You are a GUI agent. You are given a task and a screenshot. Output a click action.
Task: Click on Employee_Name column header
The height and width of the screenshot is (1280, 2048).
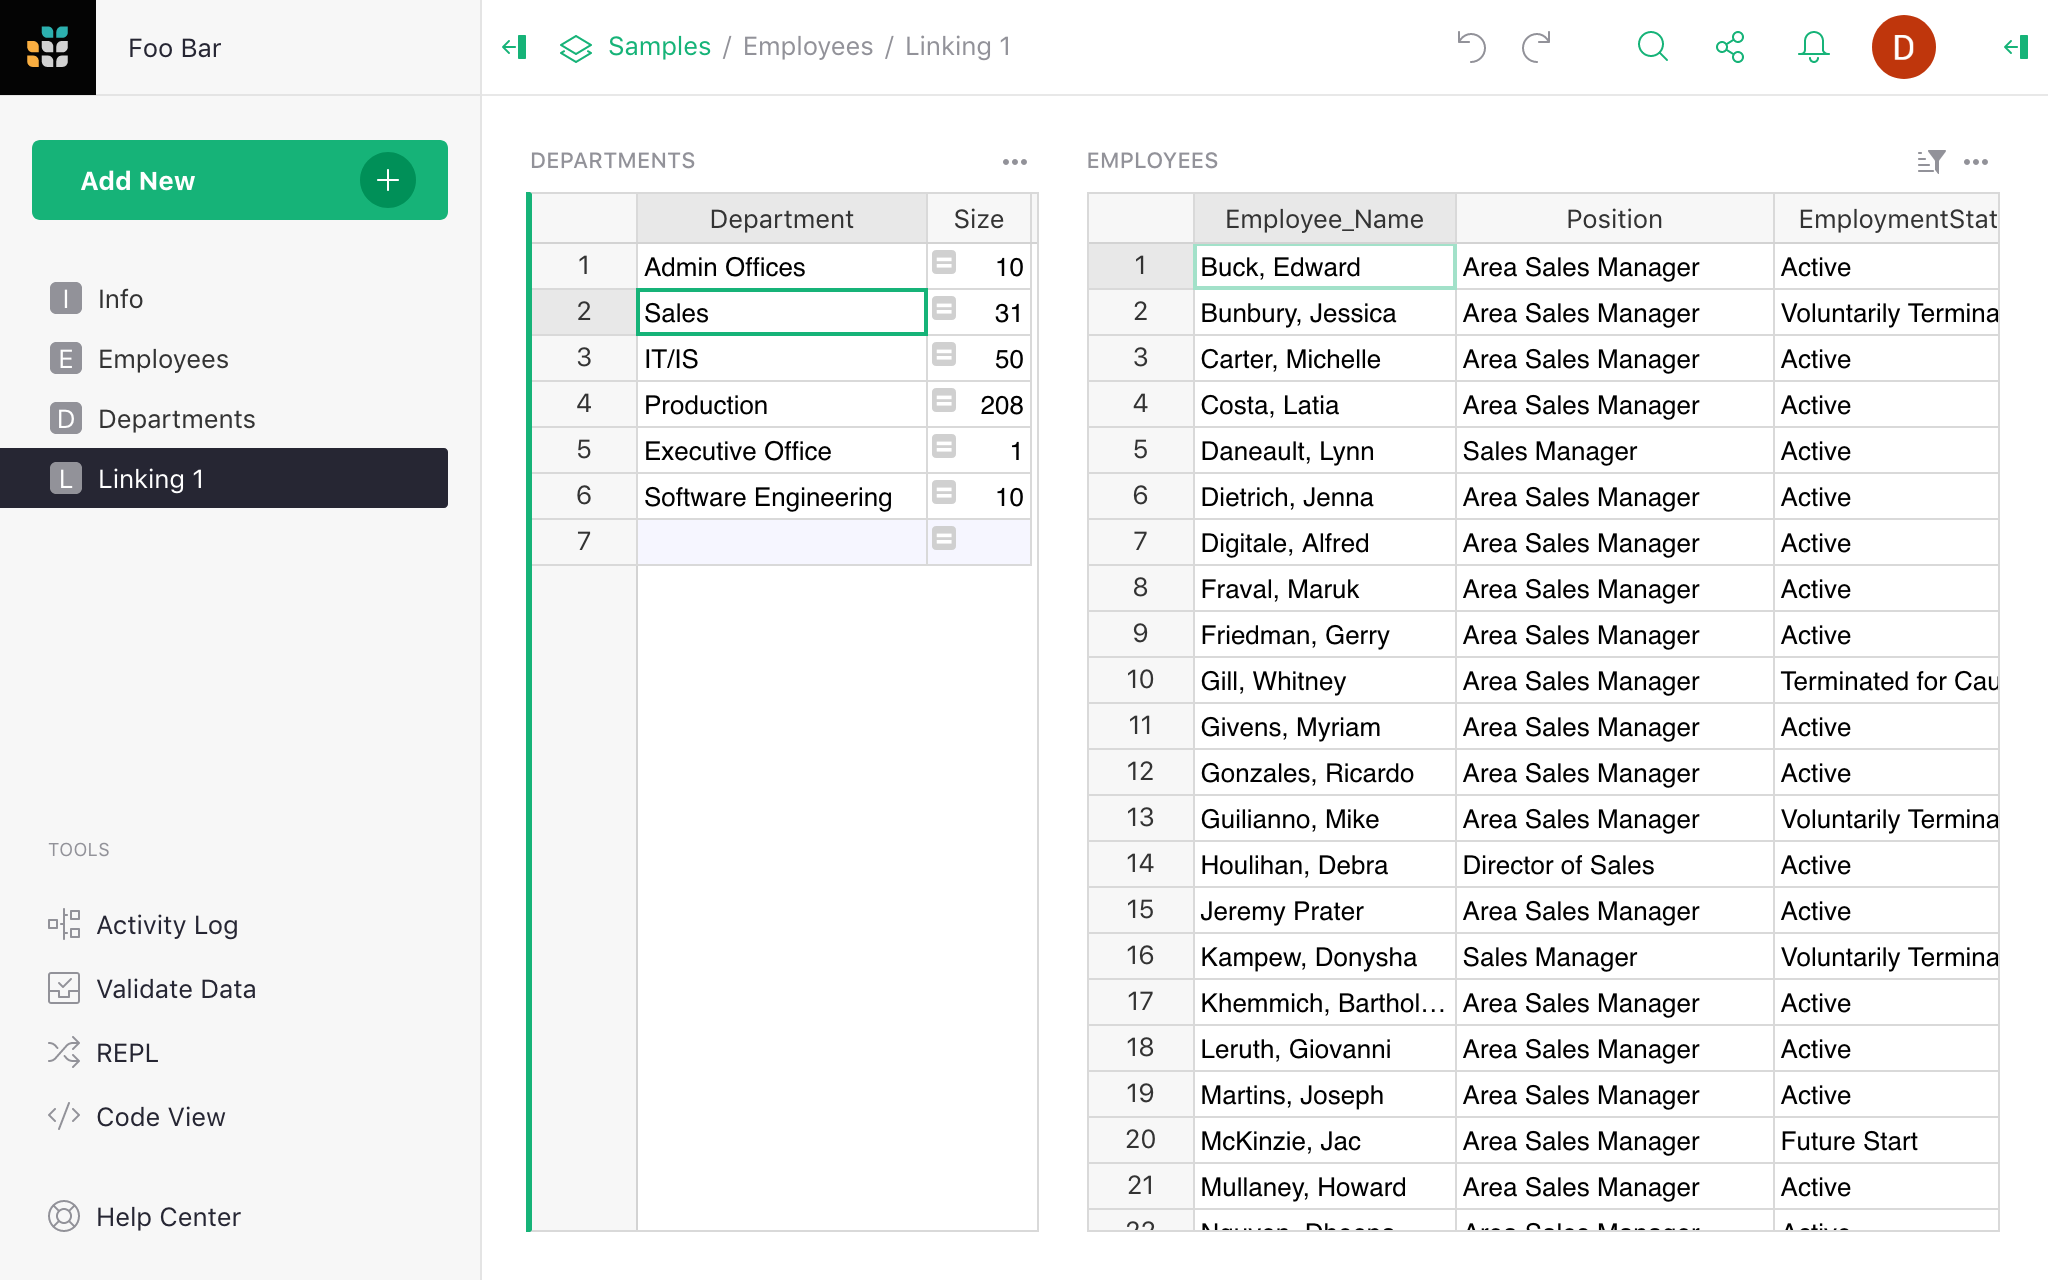1324,220
